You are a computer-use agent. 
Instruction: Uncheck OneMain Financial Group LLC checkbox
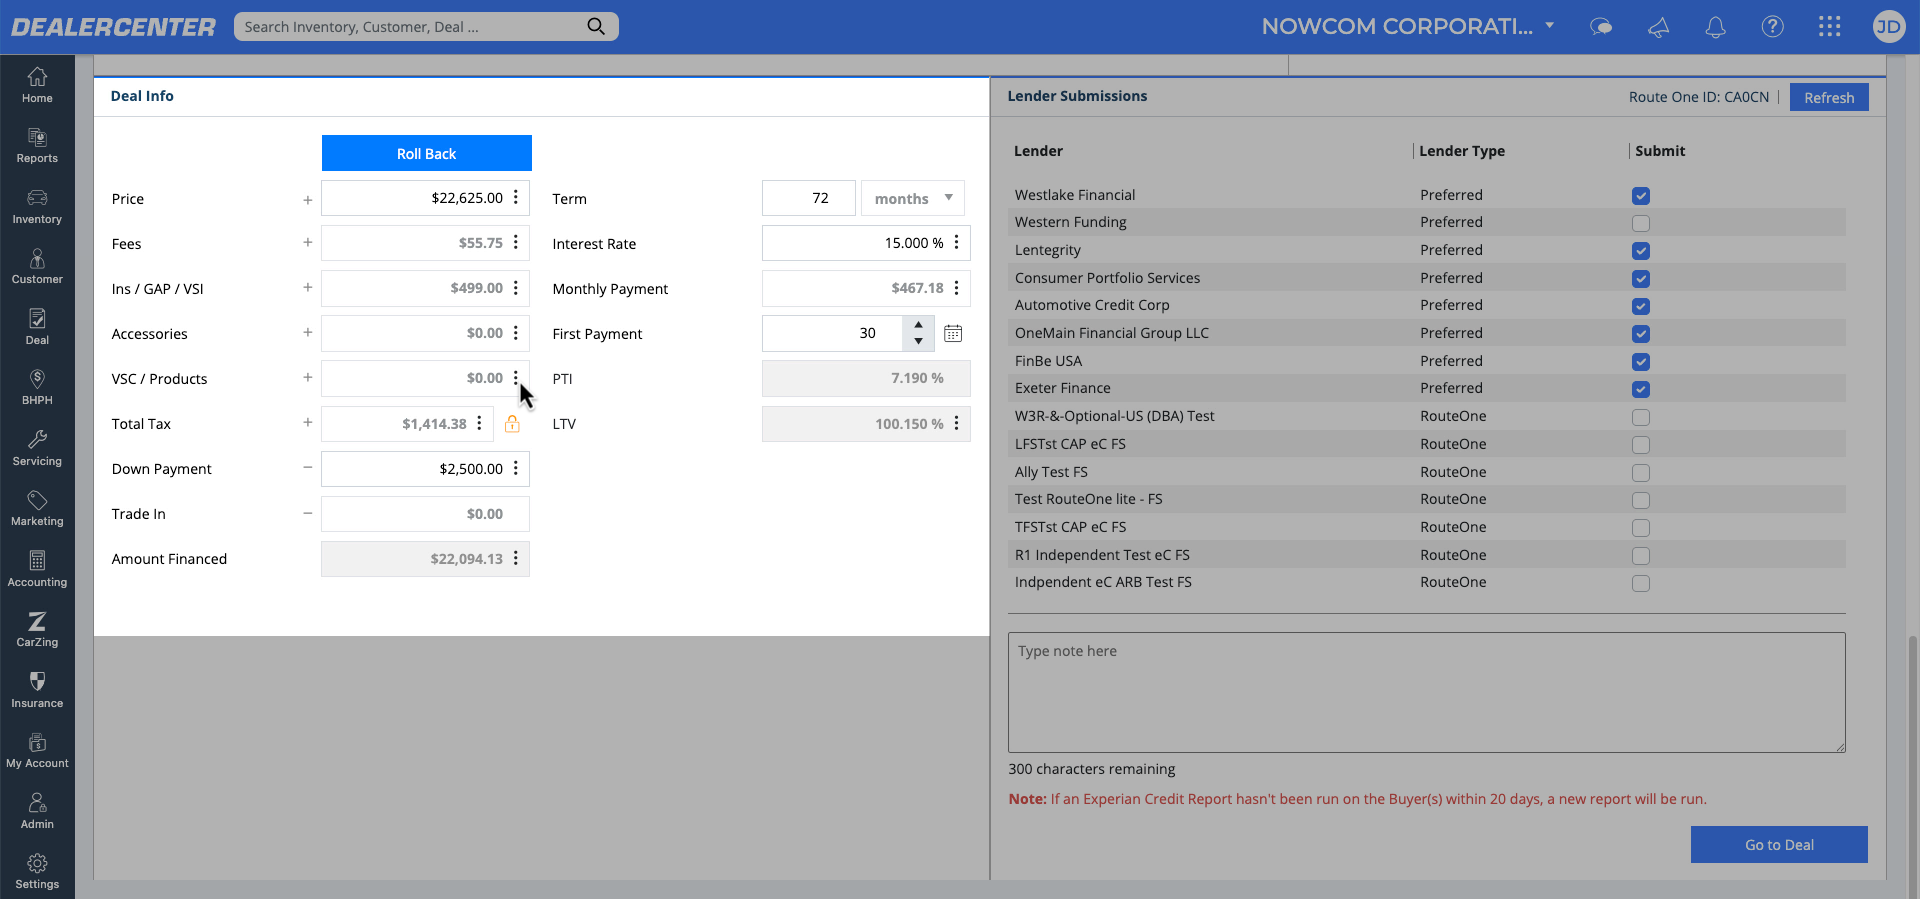pos(1641,334)
